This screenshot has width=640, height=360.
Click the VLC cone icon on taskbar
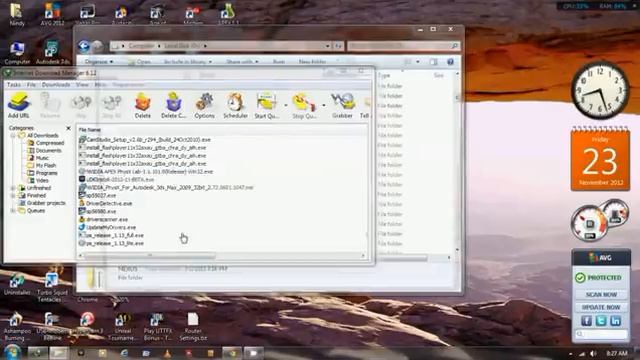pos(167,353)
